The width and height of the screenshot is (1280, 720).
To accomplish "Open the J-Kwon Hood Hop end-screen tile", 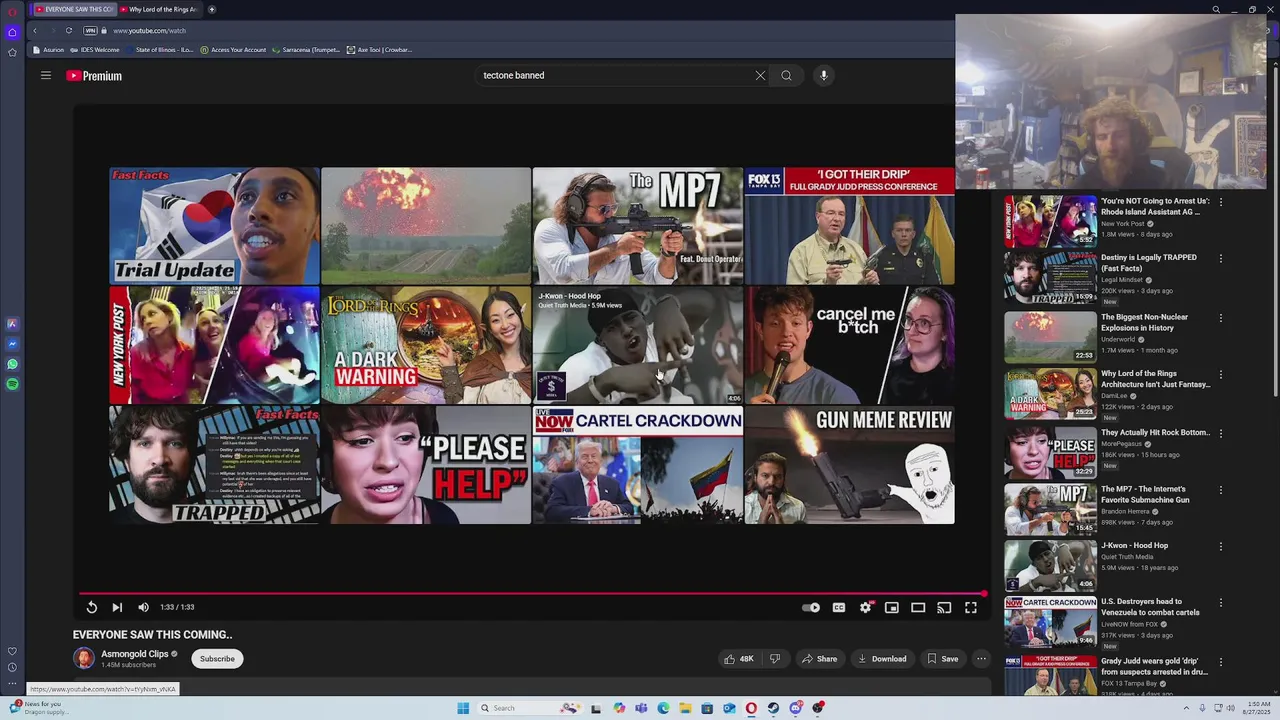I will coord(637,345).
